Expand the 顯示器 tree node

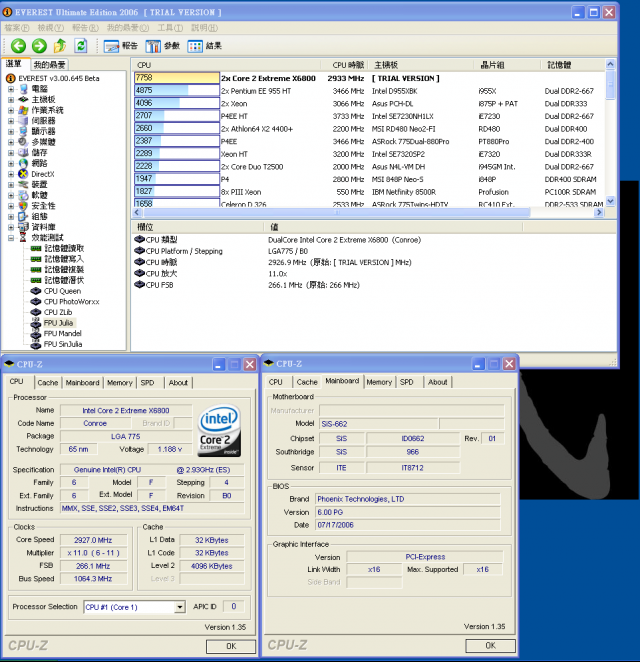pos(11,131)
